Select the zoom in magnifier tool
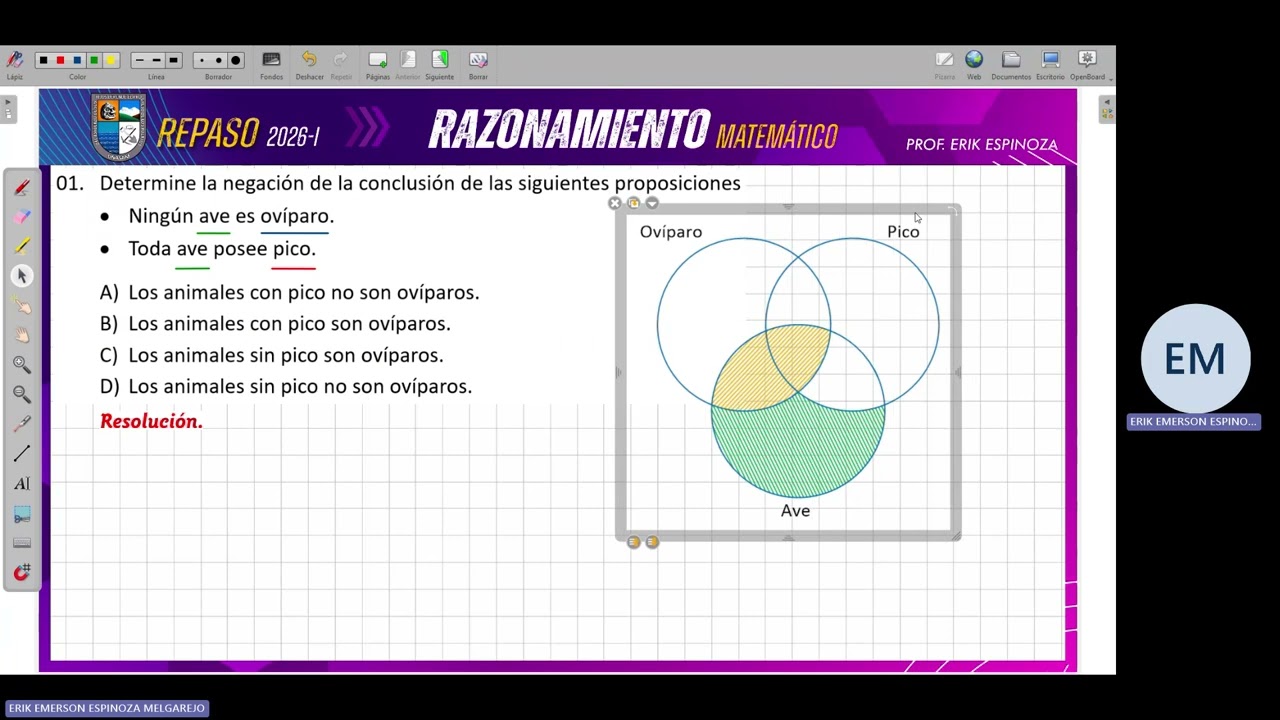Viewport: 1280px width, 720px height. pos(22,365)
